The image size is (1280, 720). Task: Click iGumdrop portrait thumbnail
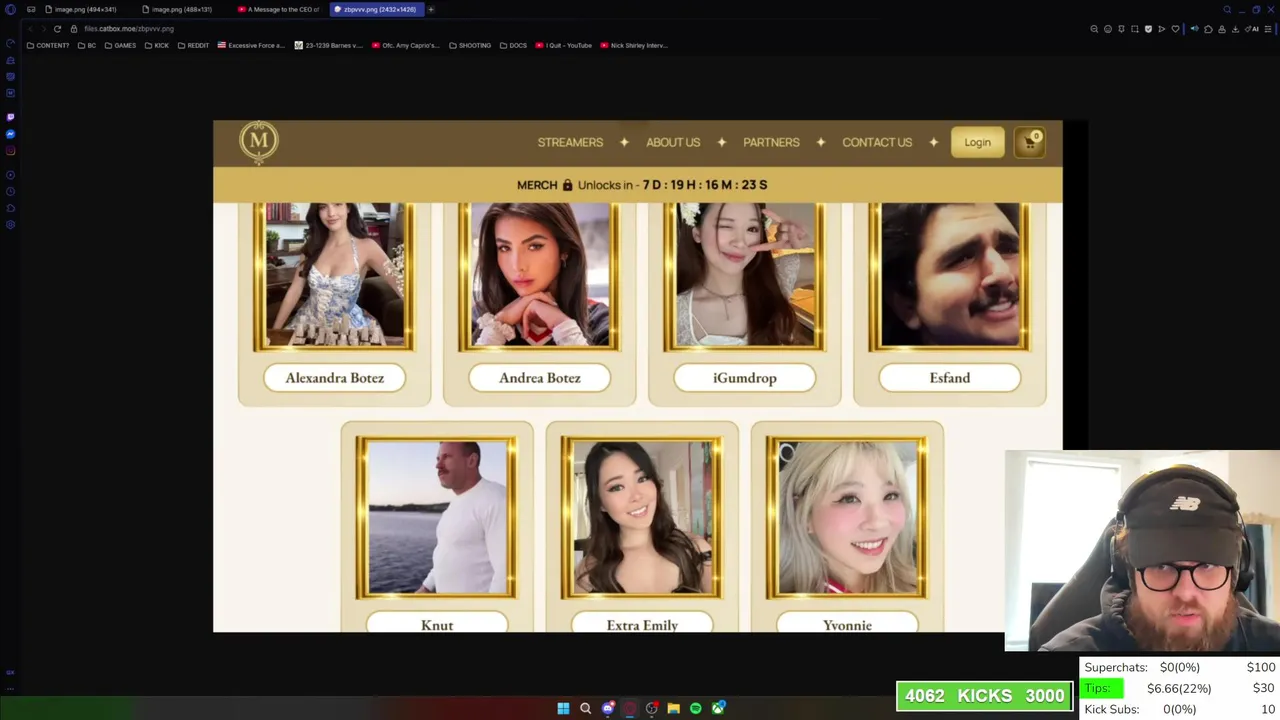[x=744, y=276]
